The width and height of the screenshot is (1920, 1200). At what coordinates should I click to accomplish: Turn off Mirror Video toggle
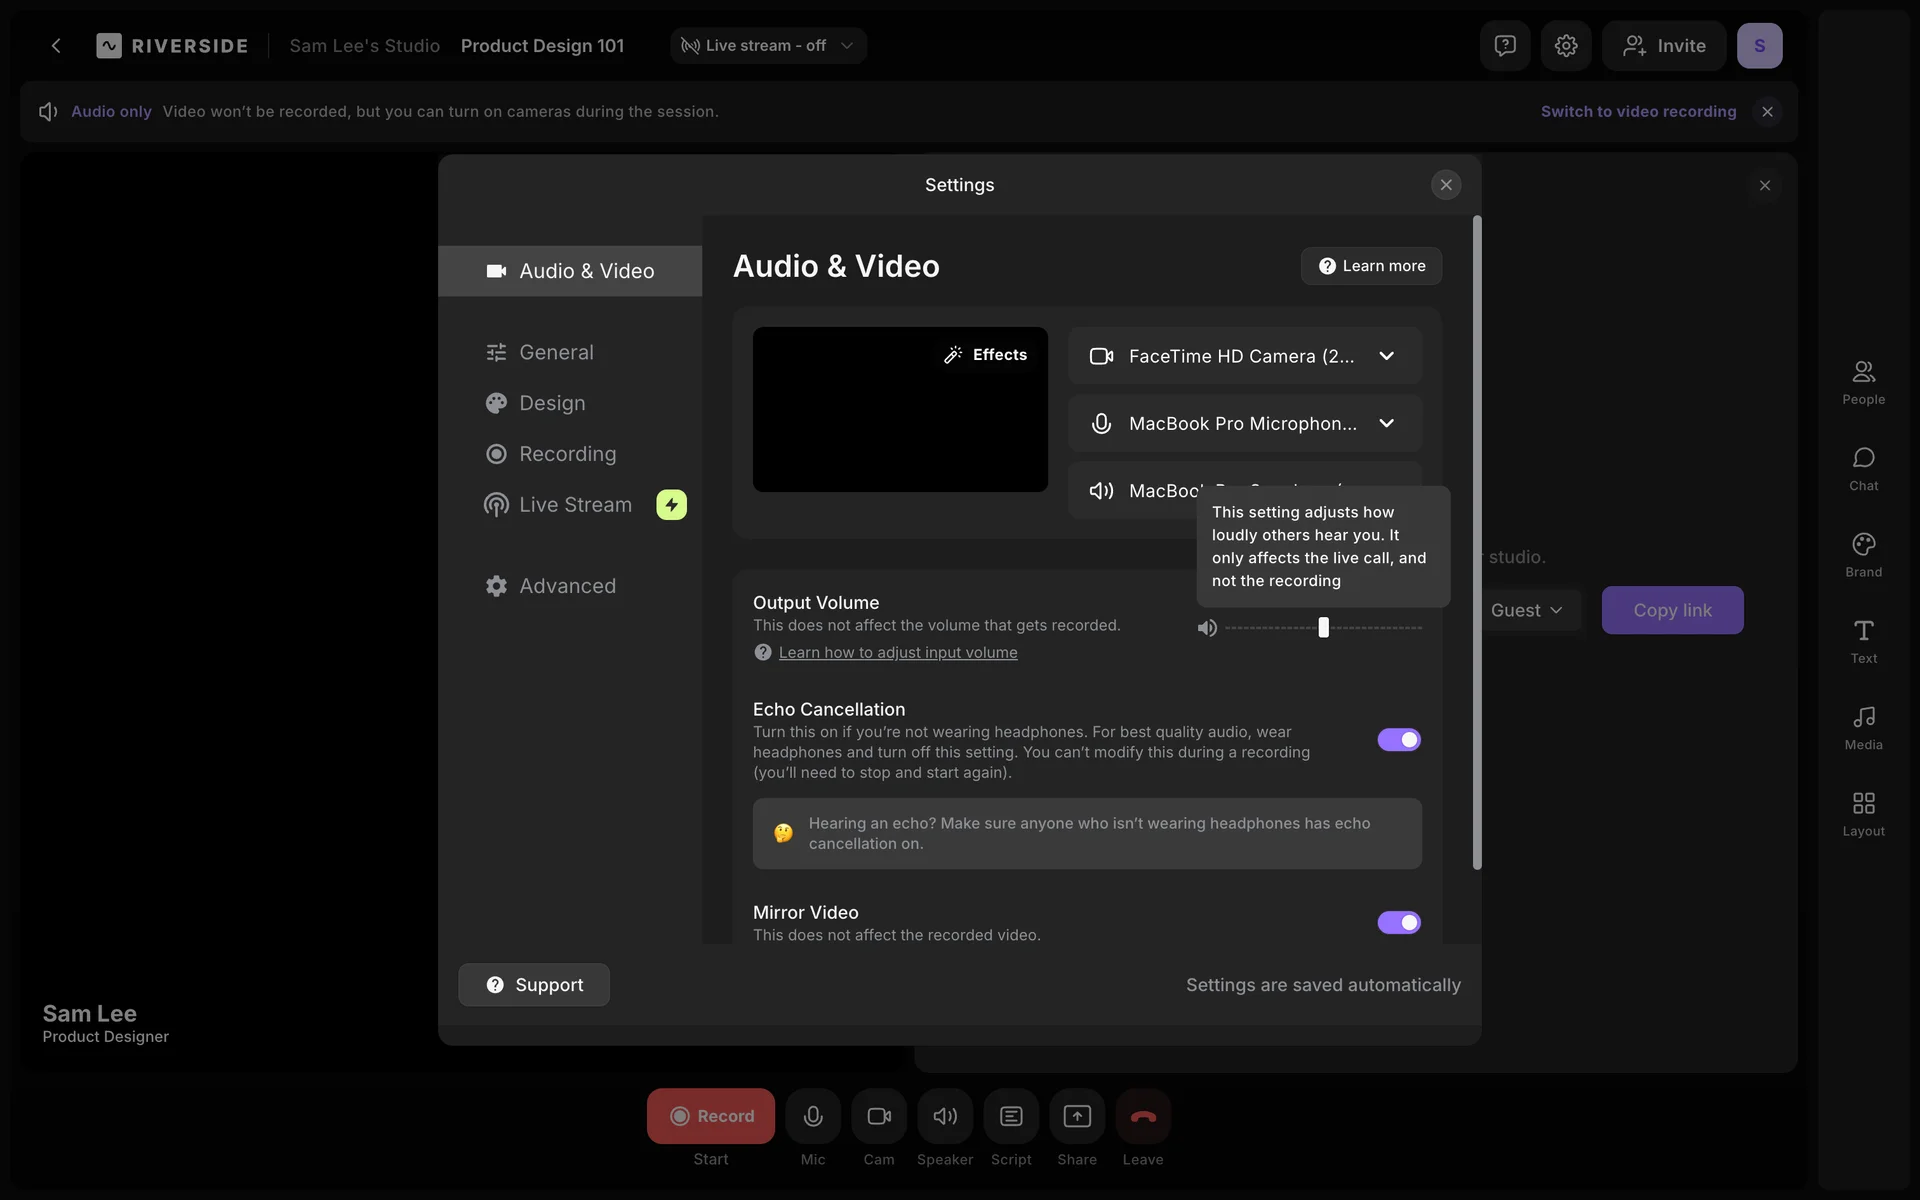[x=1399, y=922]
